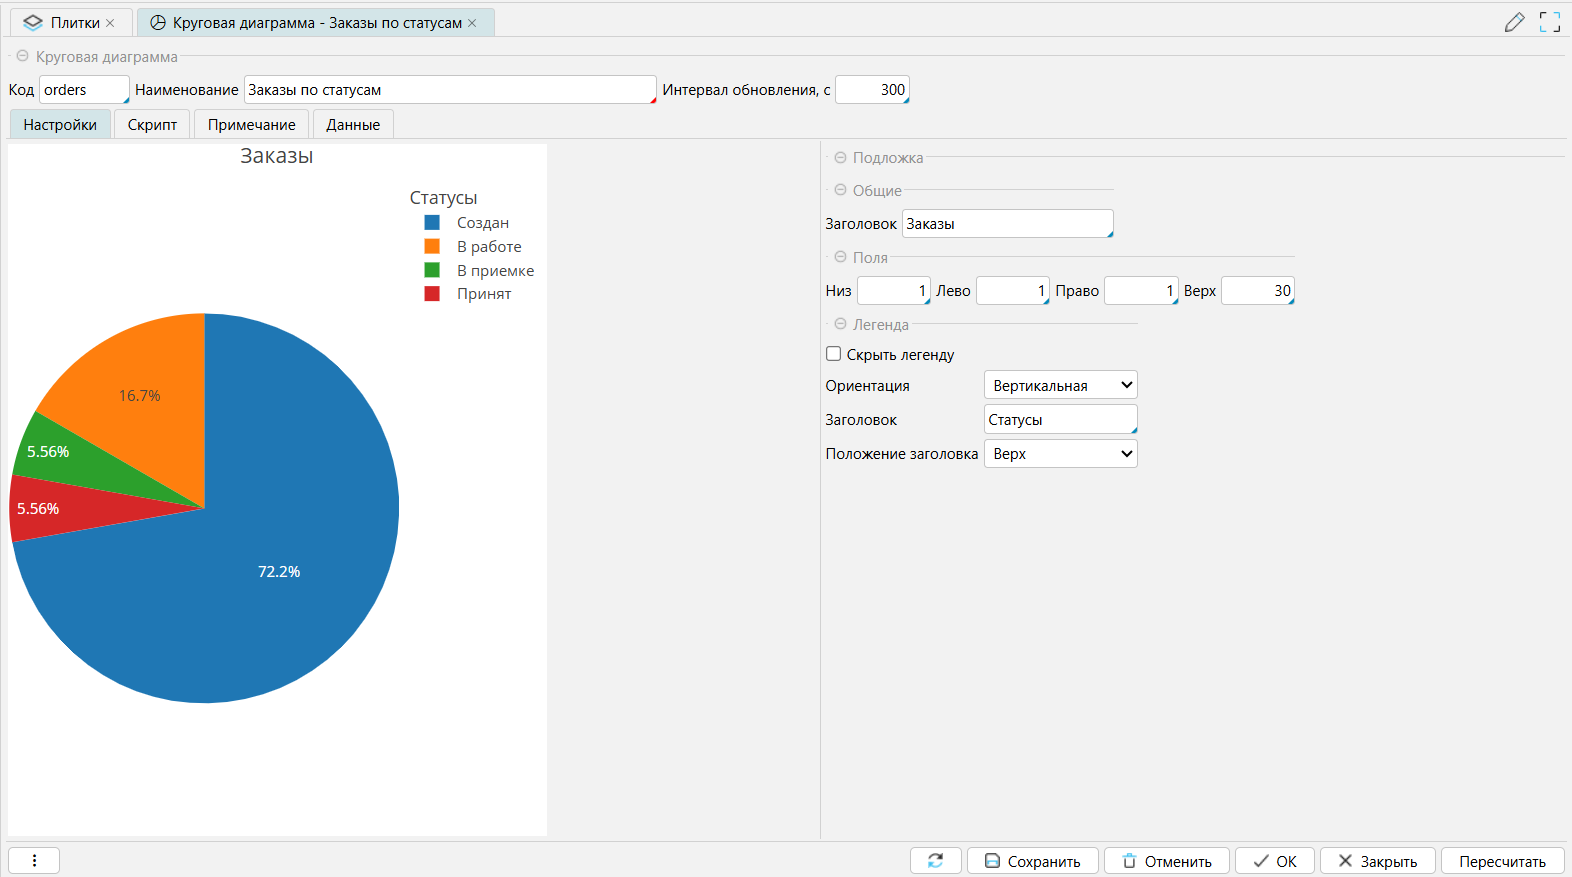Collapse the Легенда section
This screenshot has width=1572, height=877.
tap(840, 325)
